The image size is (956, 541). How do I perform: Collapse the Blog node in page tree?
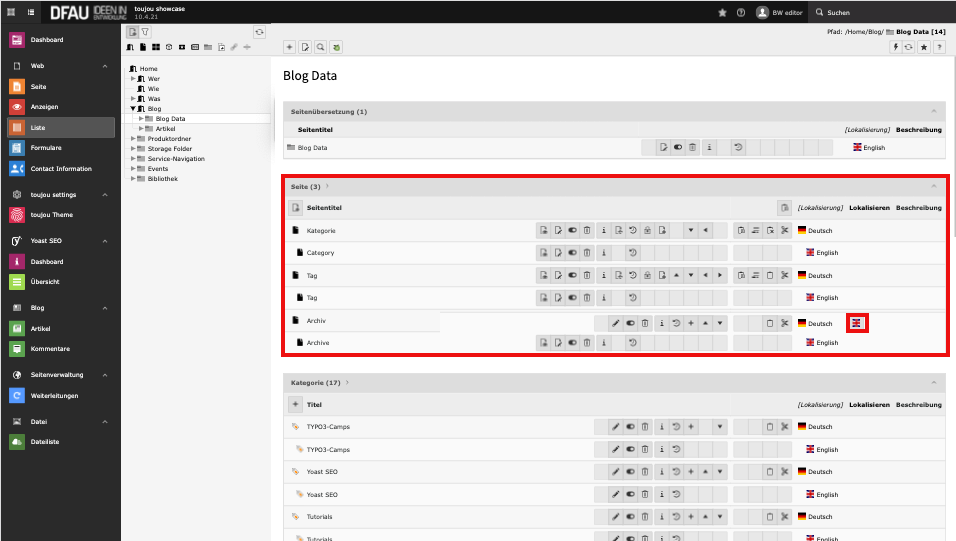133,108
